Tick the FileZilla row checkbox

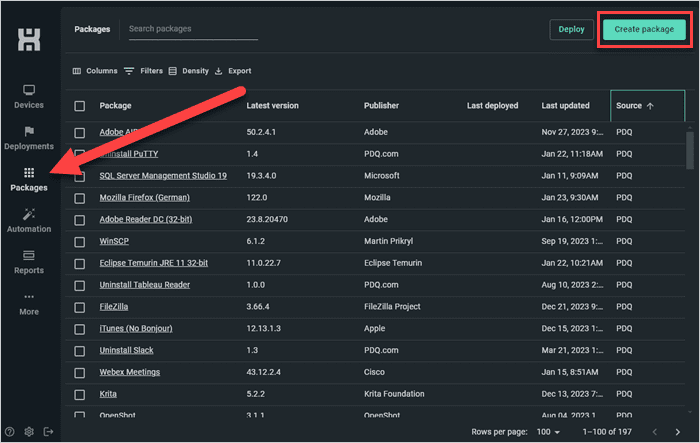(79, 308)
